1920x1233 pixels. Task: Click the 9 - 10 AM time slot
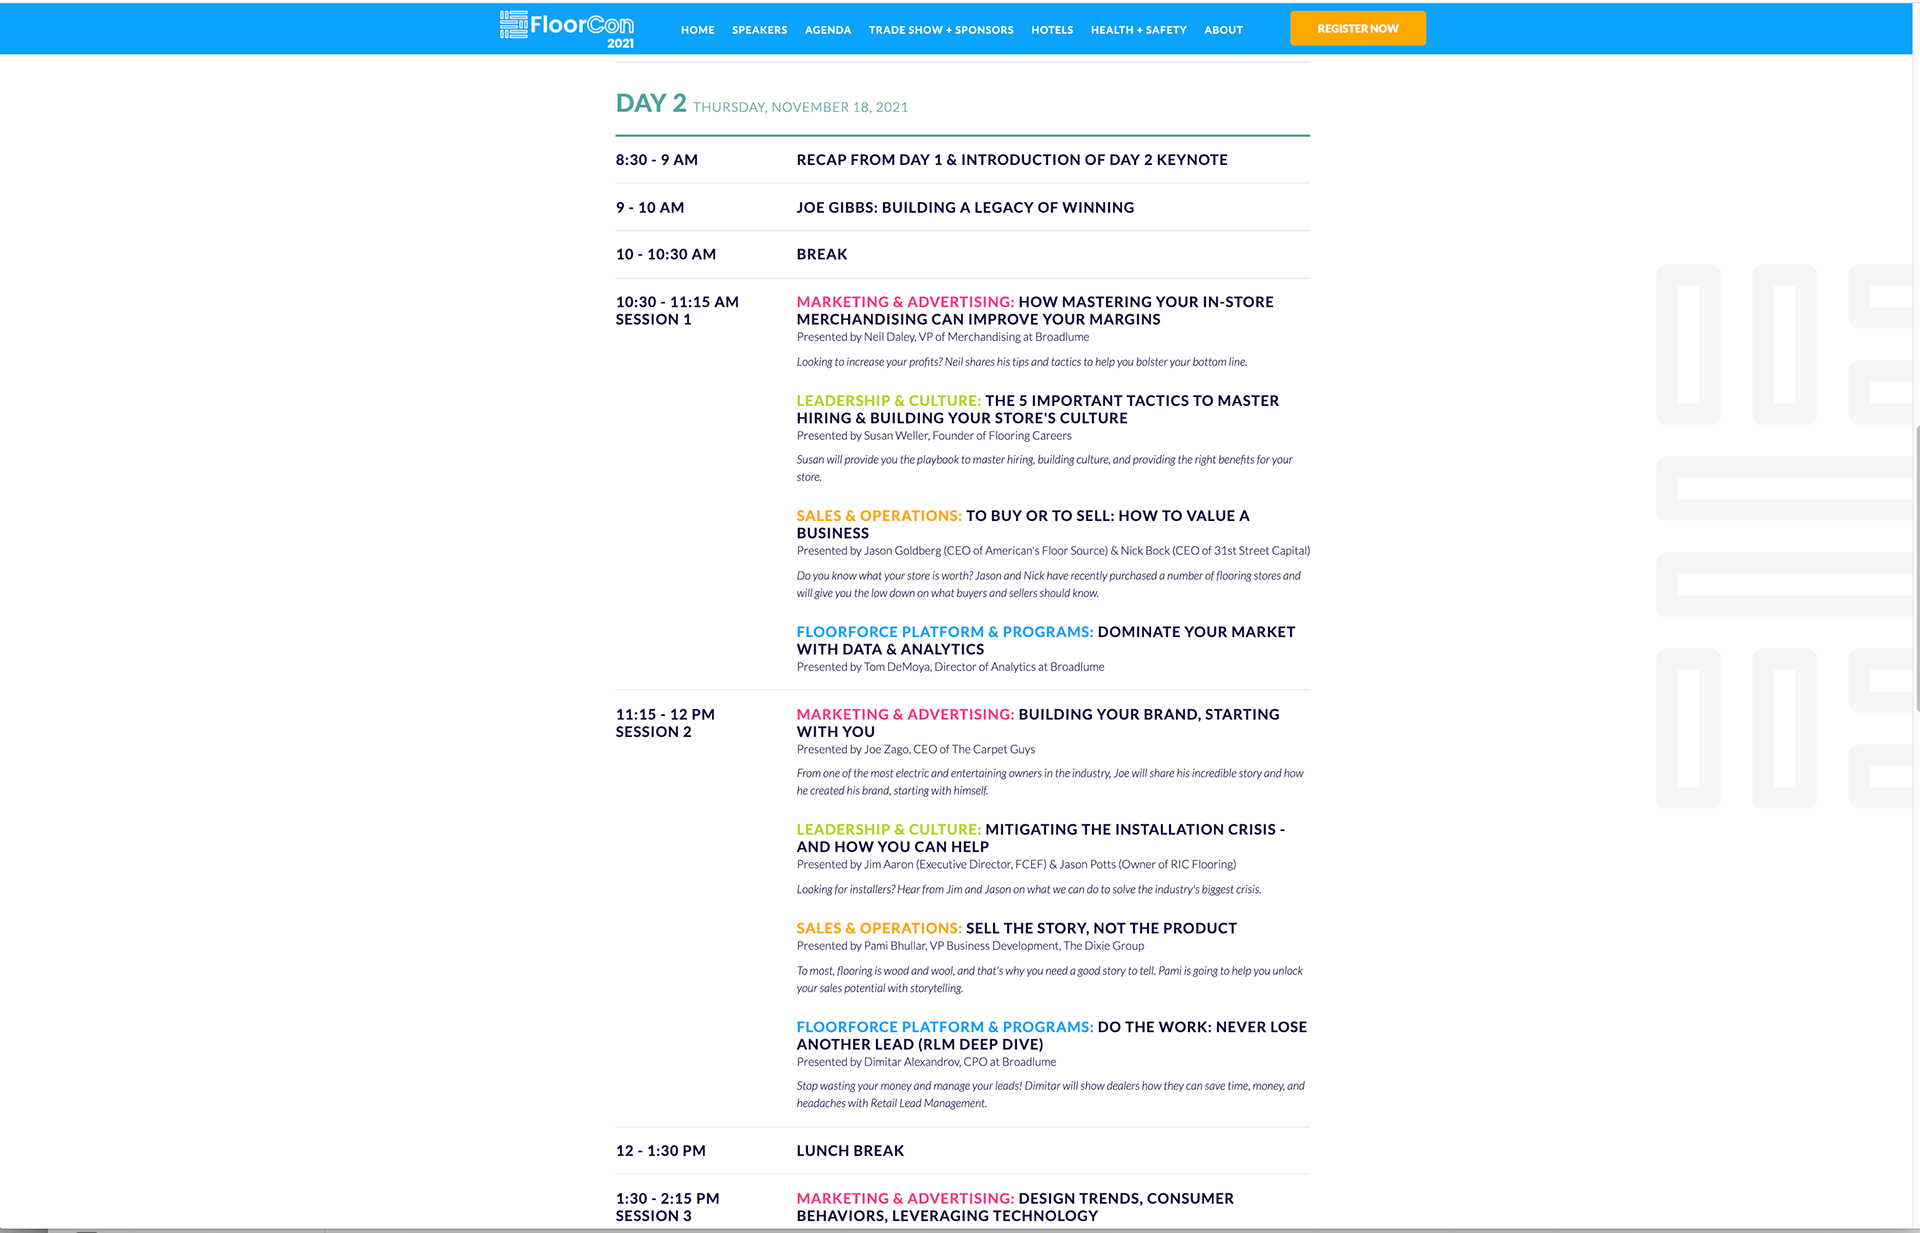[x=650, y=208]
